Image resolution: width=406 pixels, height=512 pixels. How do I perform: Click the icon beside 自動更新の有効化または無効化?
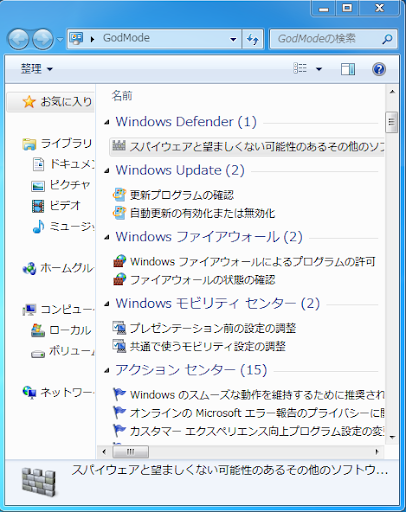point(119,213)
